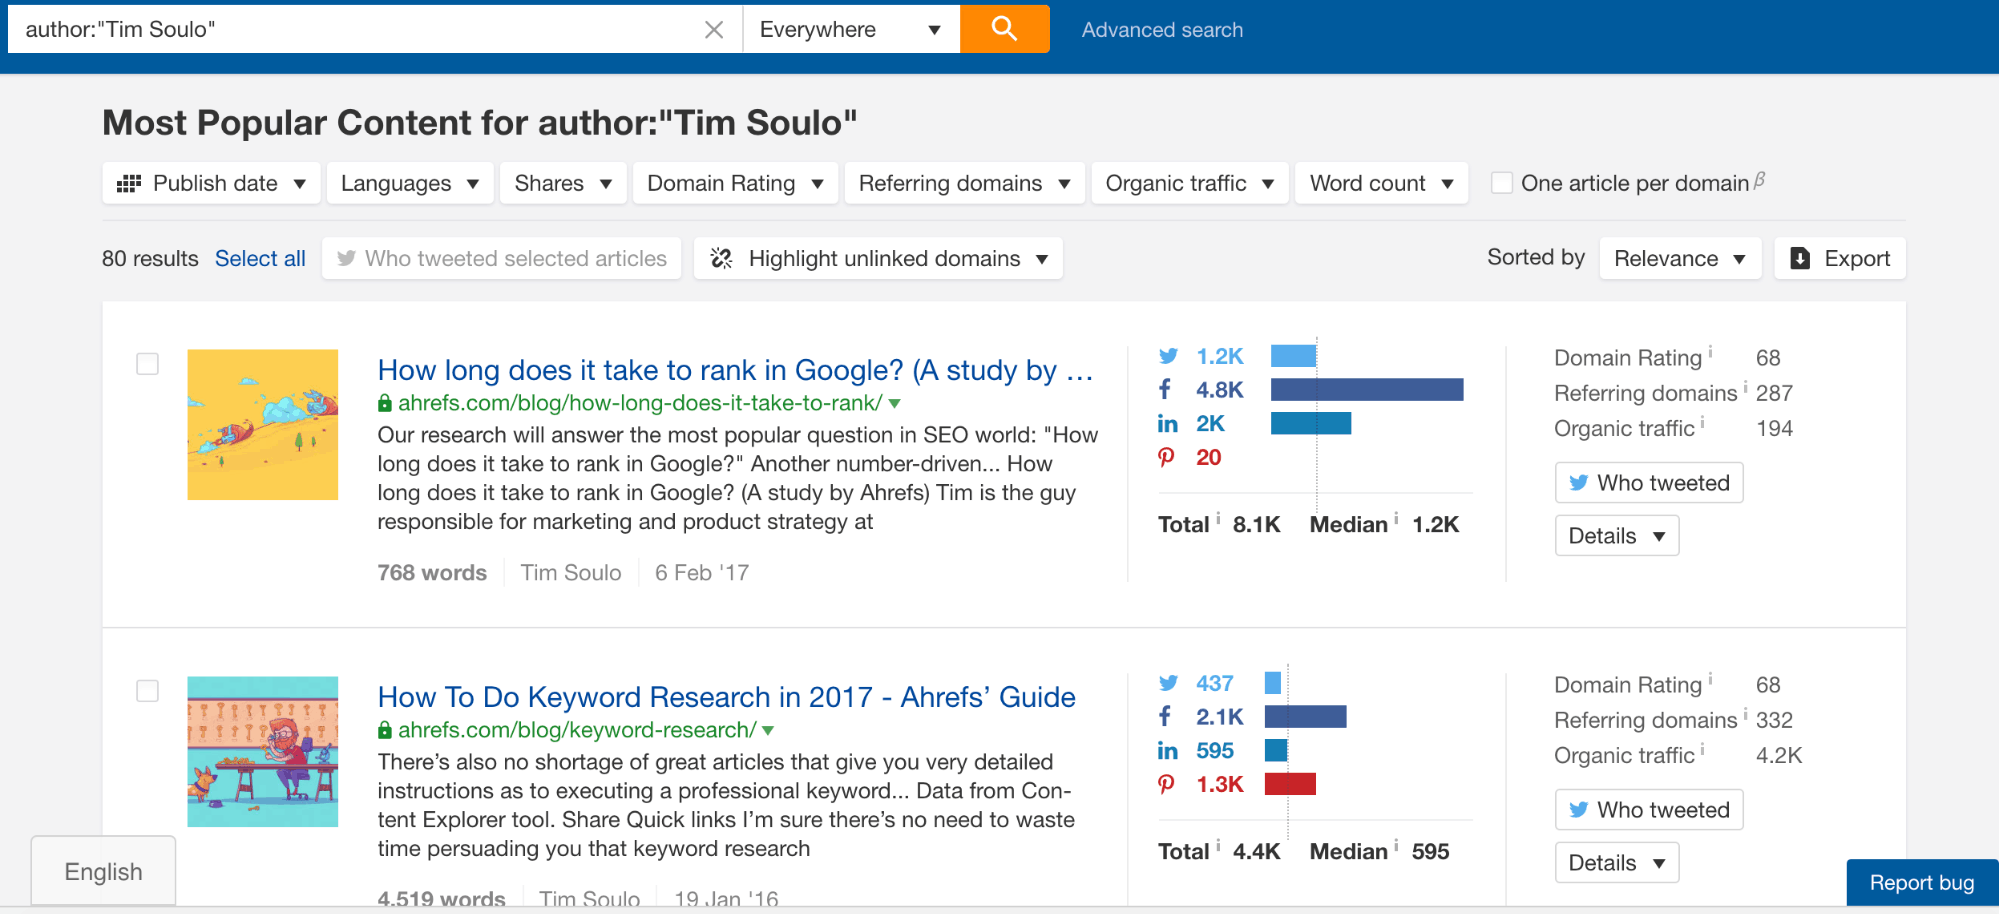Open thumbnail of Keyword Research article
Image resolution: width=1999 pixels, height=914 pixels.
(262, 751)
